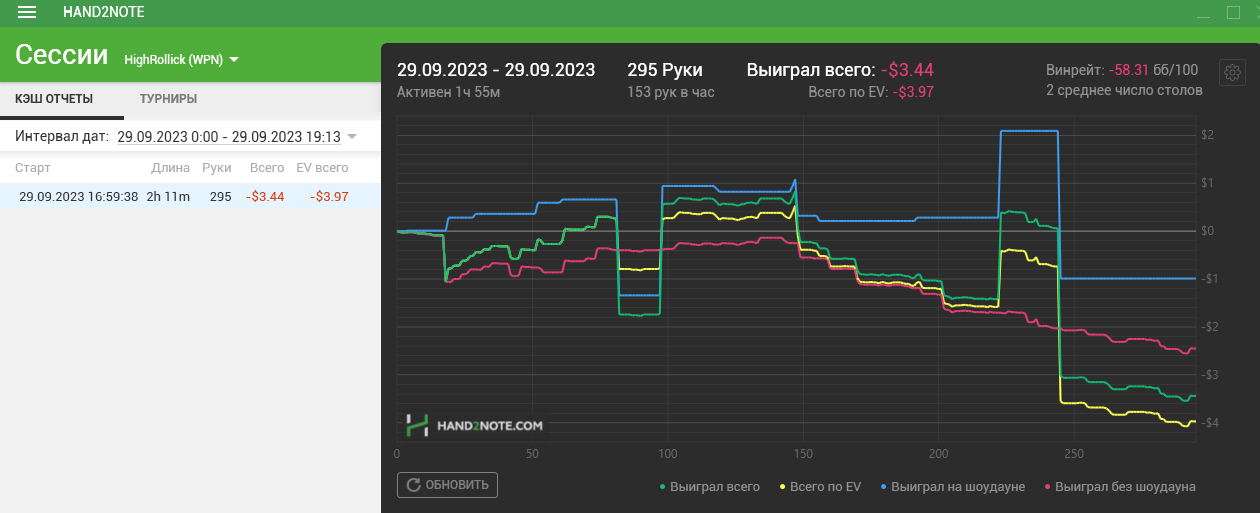Click the ОБНОВИТЬ refresh button
This screenshot has height=513, width=1260.
tap(447, 485)
